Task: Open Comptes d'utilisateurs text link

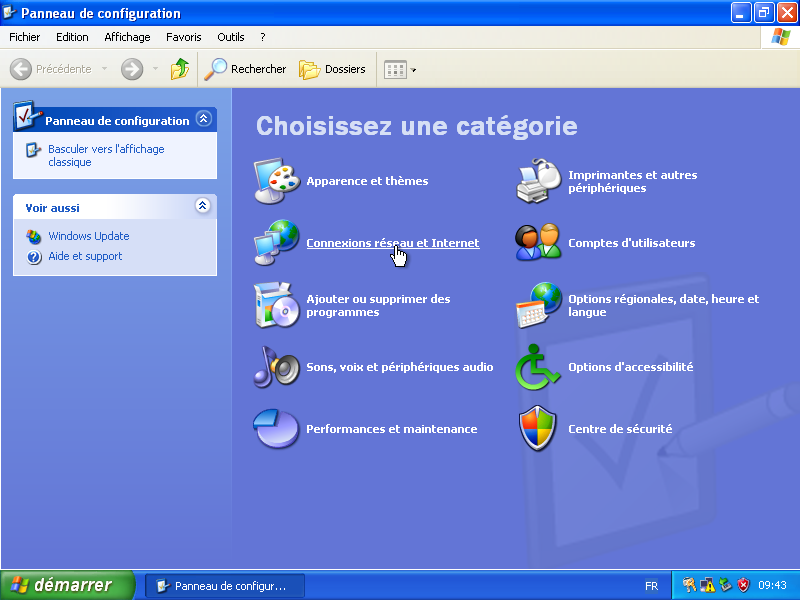Action: click(632, 243)
